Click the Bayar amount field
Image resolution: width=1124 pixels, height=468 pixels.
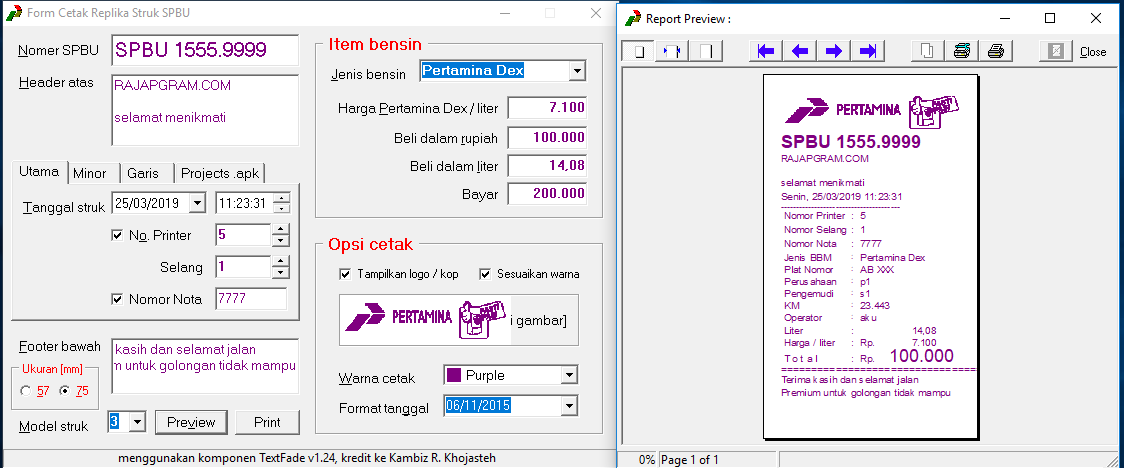548,194
